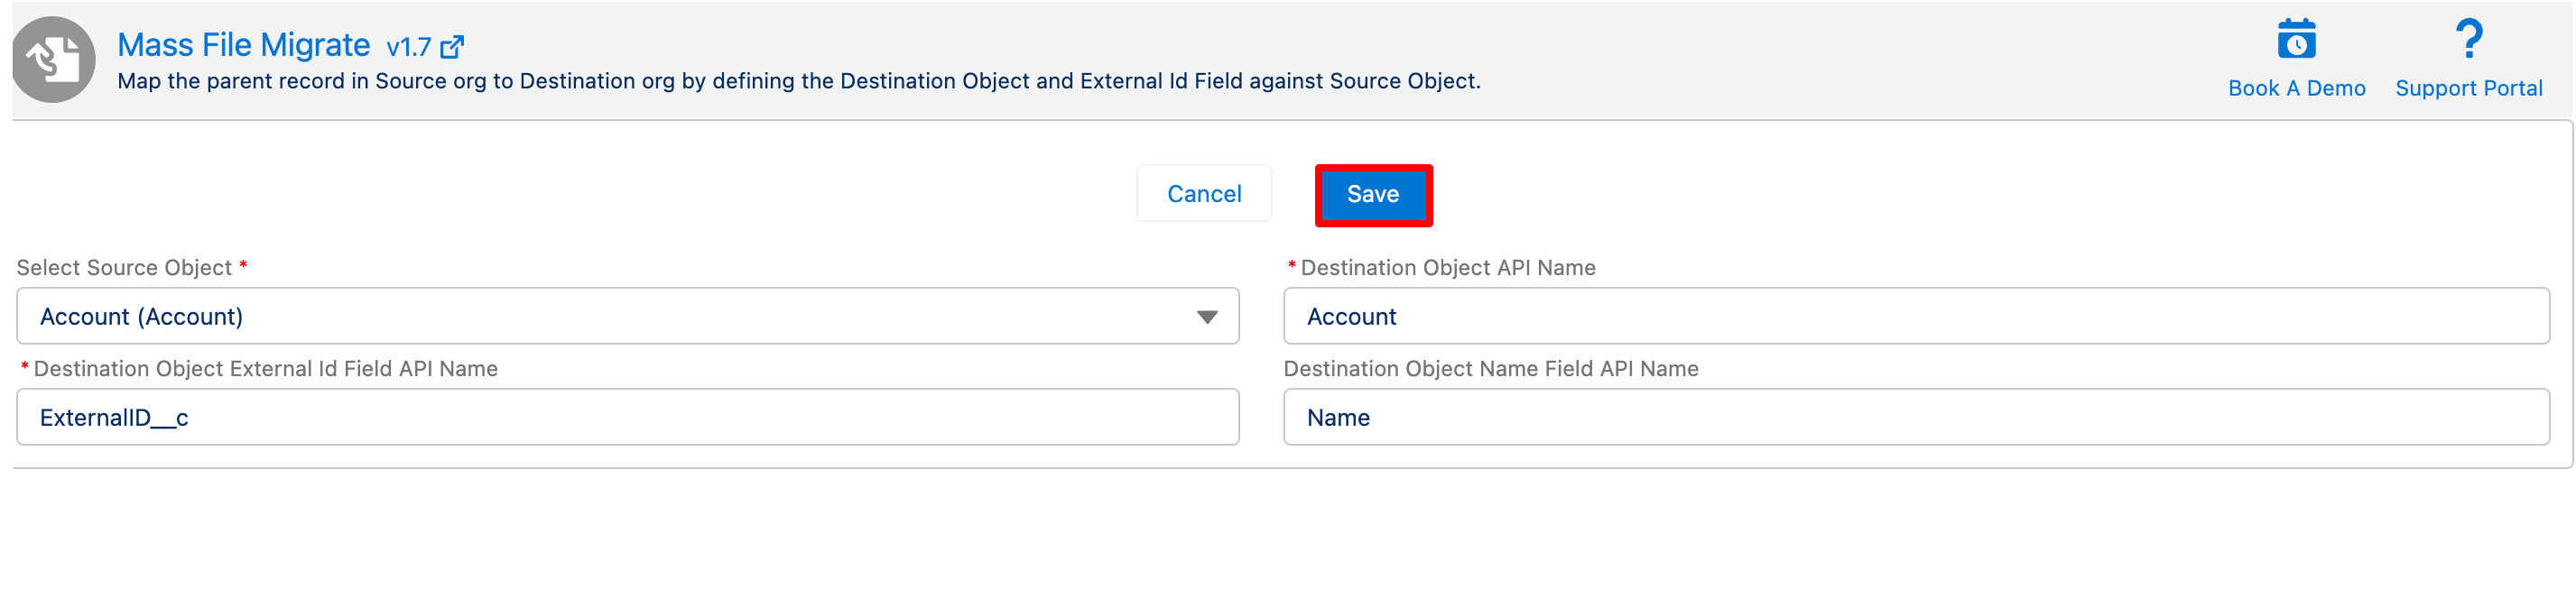Expand the Source Object dropdown arrow
2576x608 pixels.
pyautogui.click(x=1207, y=317)
